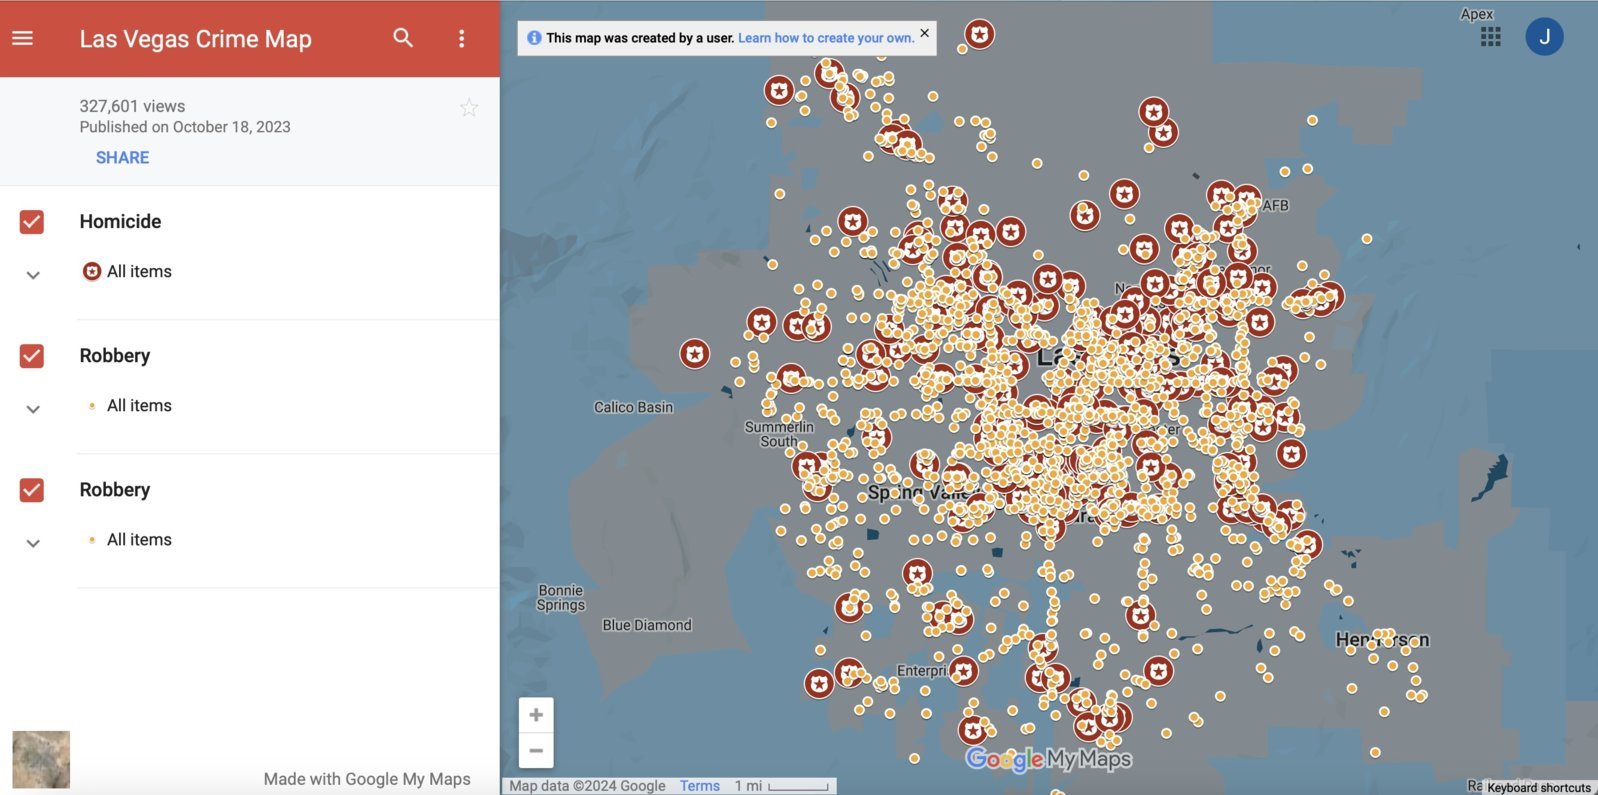Image resolution: width=1598 pixels, height=795 pixels.
Task: Click the SHARE link
Action: point(122,158)
